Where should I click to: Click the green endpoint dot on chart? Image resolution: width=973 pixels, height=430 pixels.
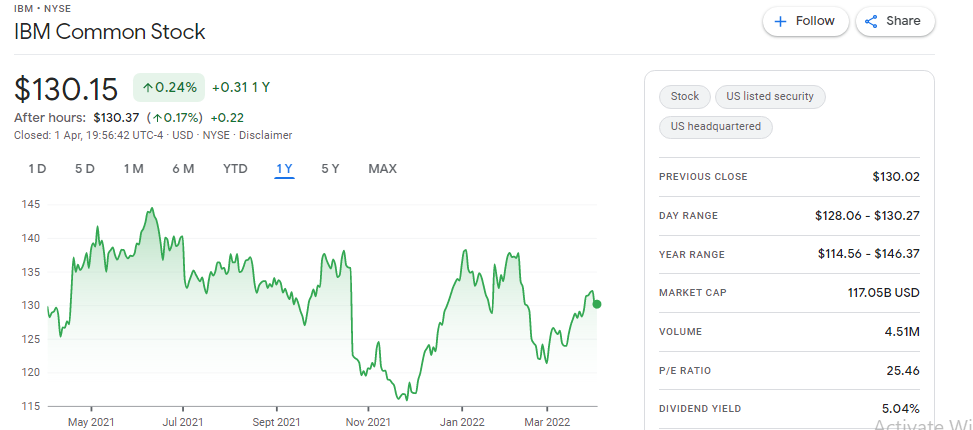597,304
